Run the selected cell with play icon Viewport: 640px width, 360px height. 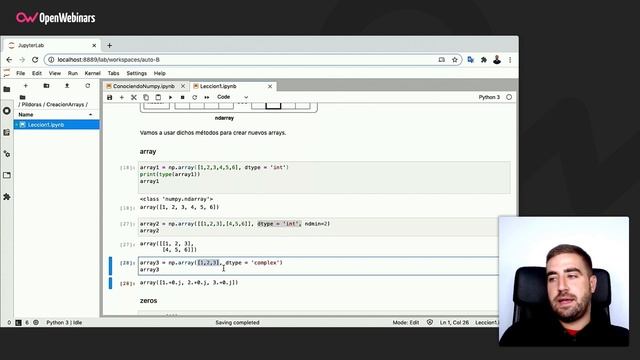(170, 97)
